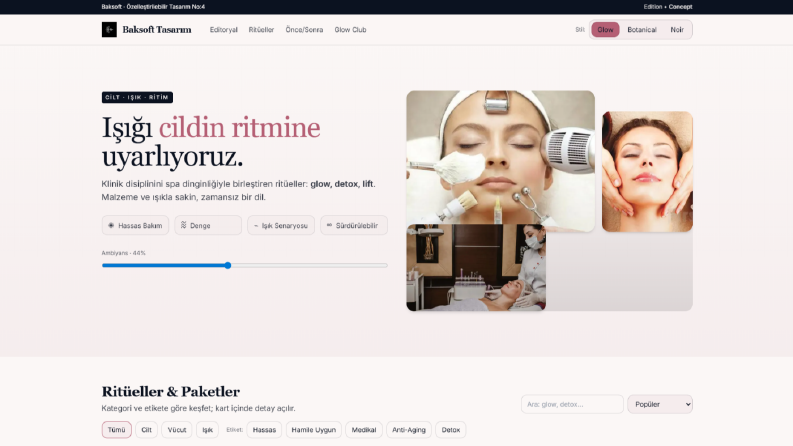Click the Hassas Bakım chip
This screenshot has height=446, width=793.
(135, 226)
